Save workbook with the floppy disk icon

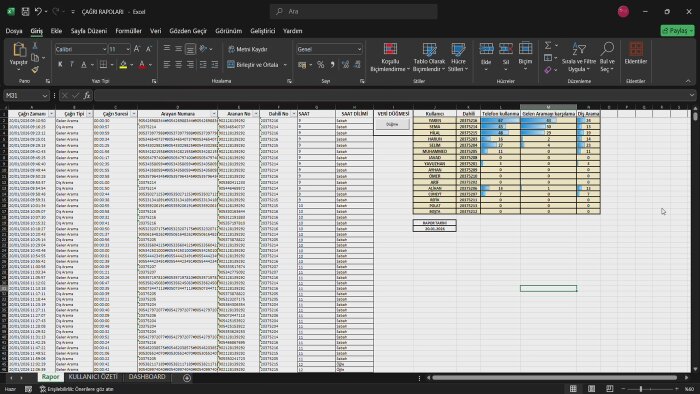coord(25,12)
